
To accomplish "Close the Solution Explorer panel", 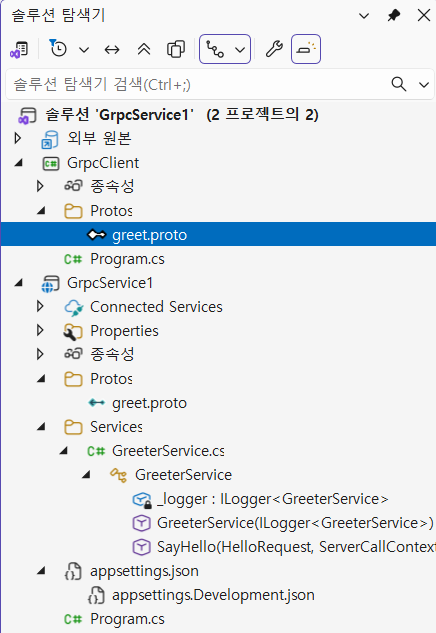I will click(x=423, y=16).
